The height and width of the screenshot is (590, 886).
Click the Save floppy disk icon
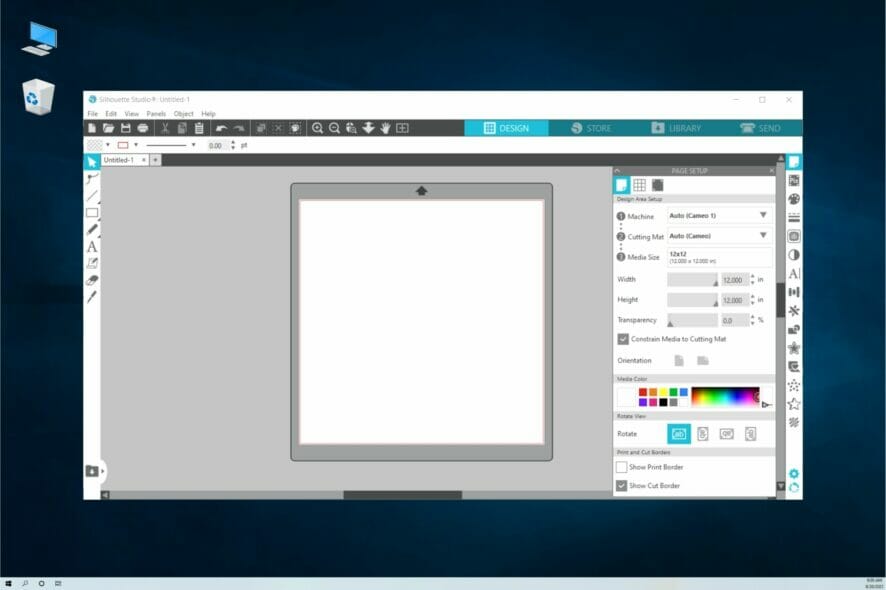tap(125, 128)
